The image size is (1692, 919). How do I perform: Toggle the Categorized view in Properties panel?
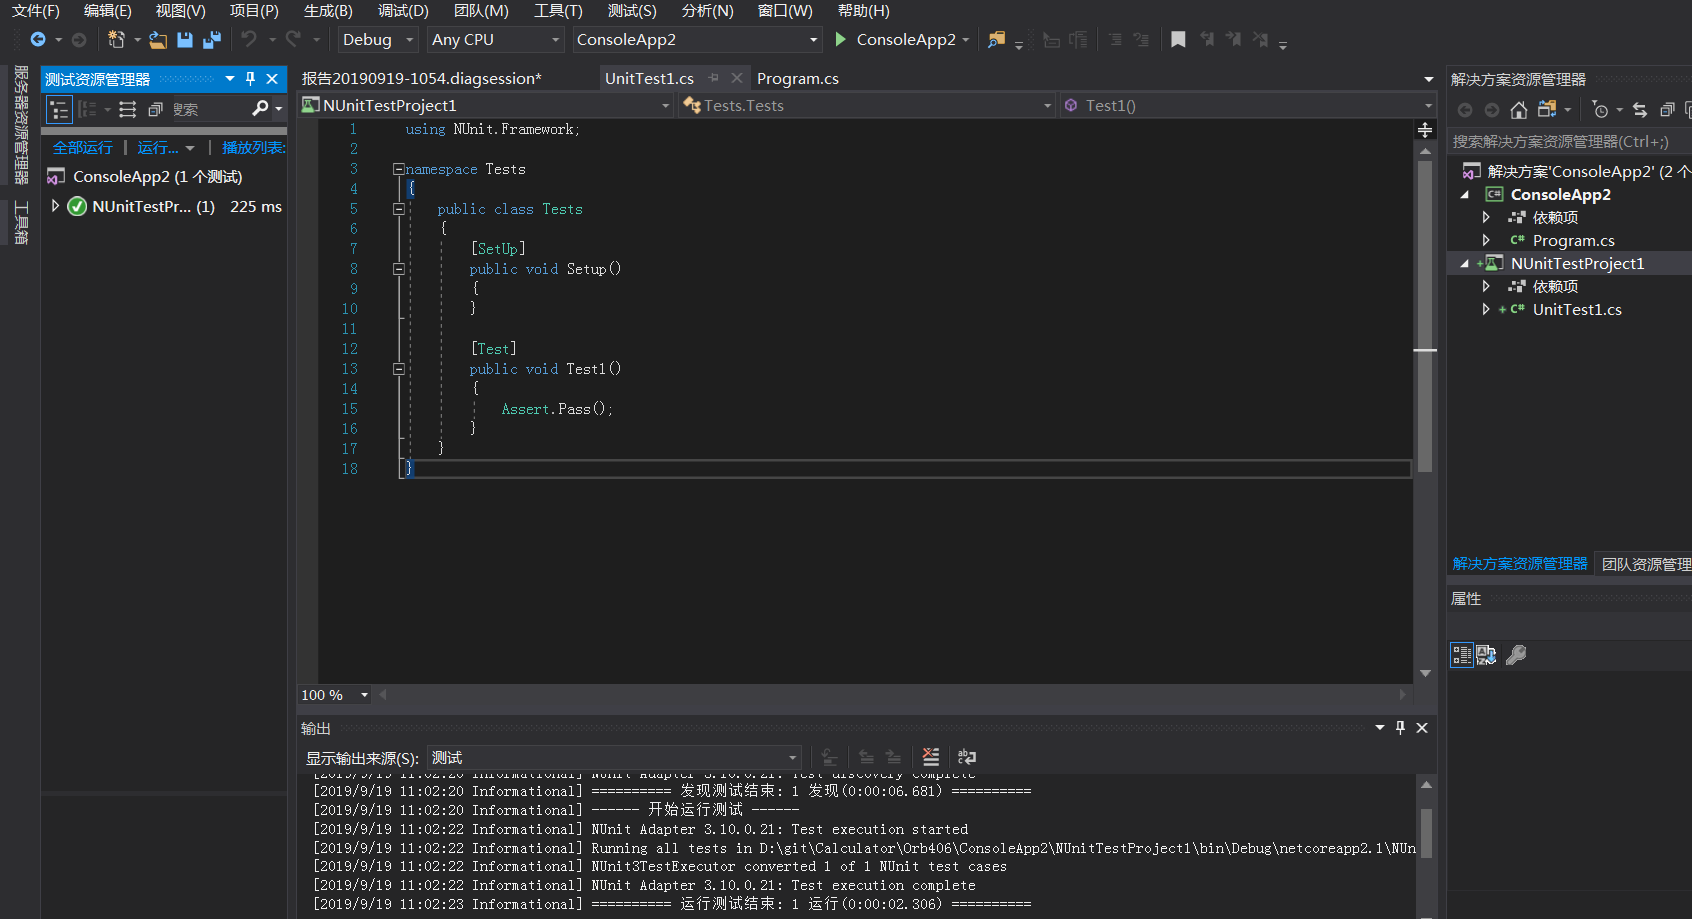(1462, 655)
